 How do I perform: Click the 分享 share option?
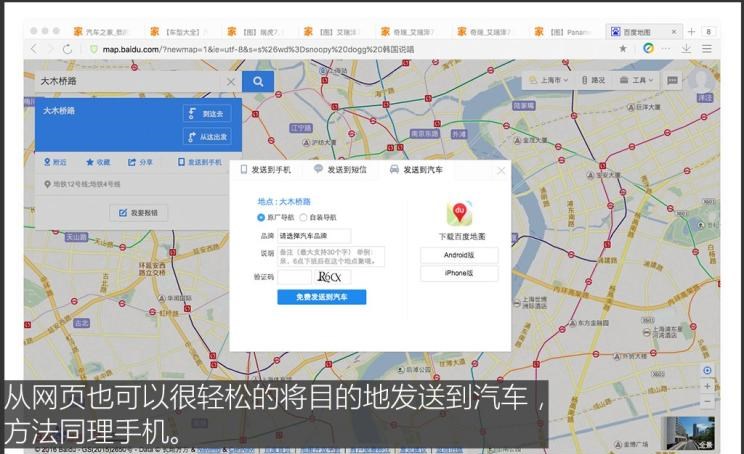coord(140,162)
